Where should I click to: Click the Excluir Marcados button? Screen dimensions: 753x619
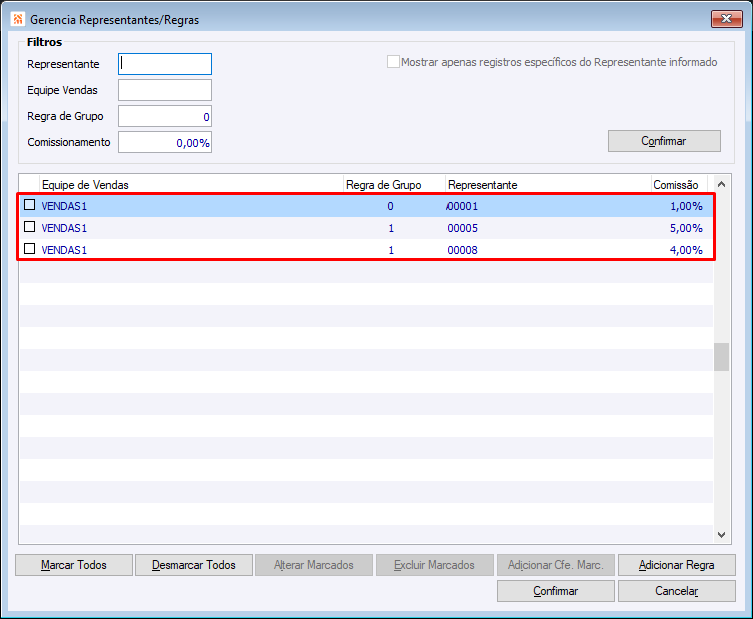[435, 565]
